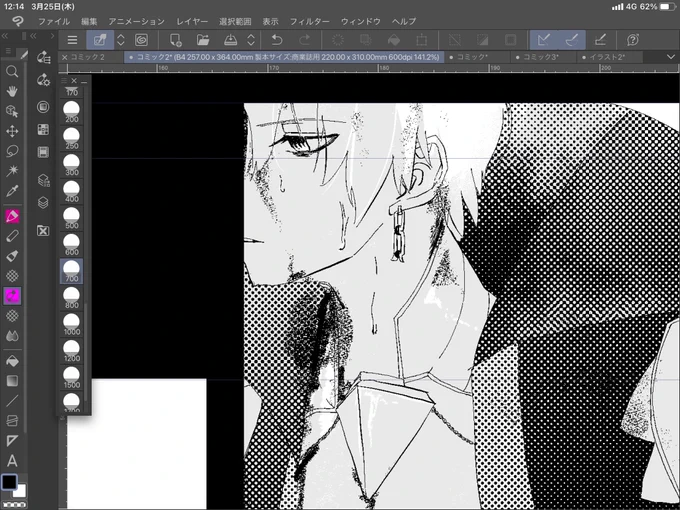Click the stepper arrows before spiral icon
680x510 pixels.
(x=121, y=40)
